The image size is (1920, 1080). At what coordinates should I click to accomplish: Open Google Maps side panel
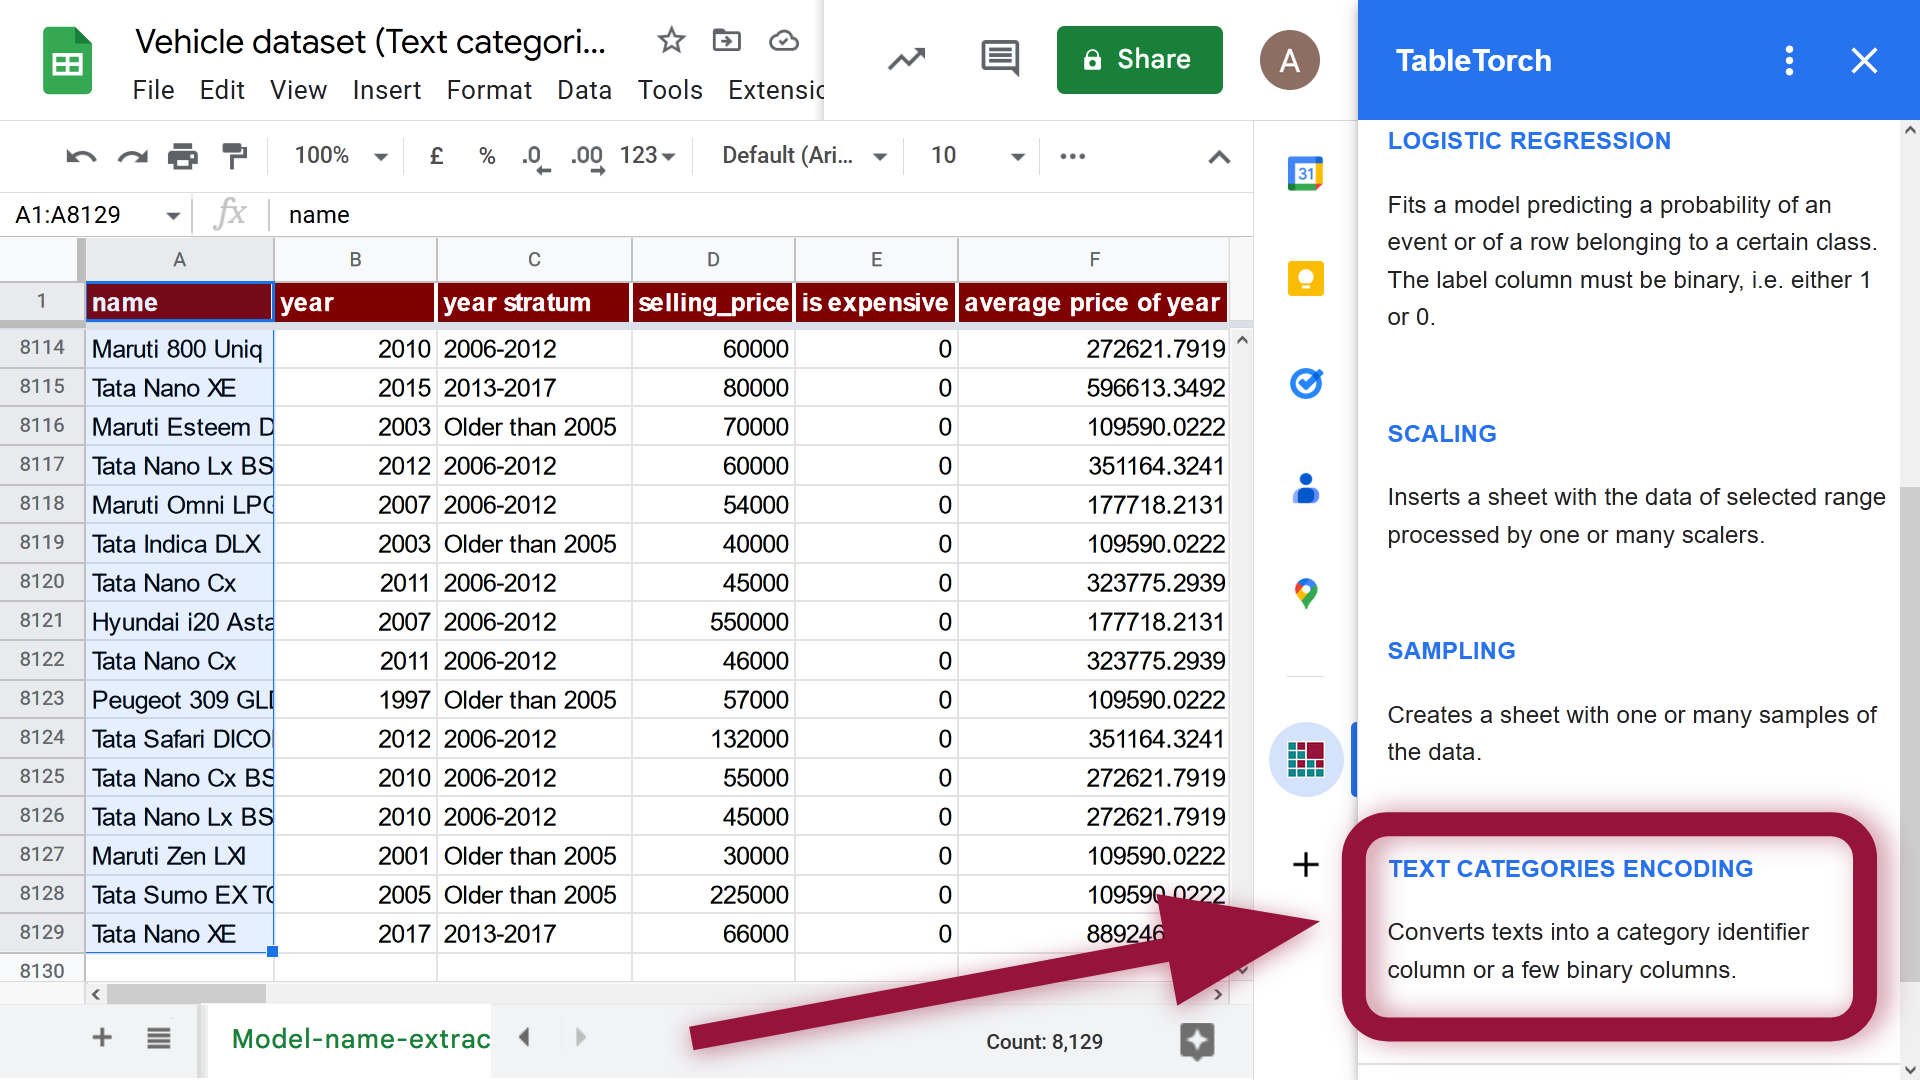(x=1306, y=593)
